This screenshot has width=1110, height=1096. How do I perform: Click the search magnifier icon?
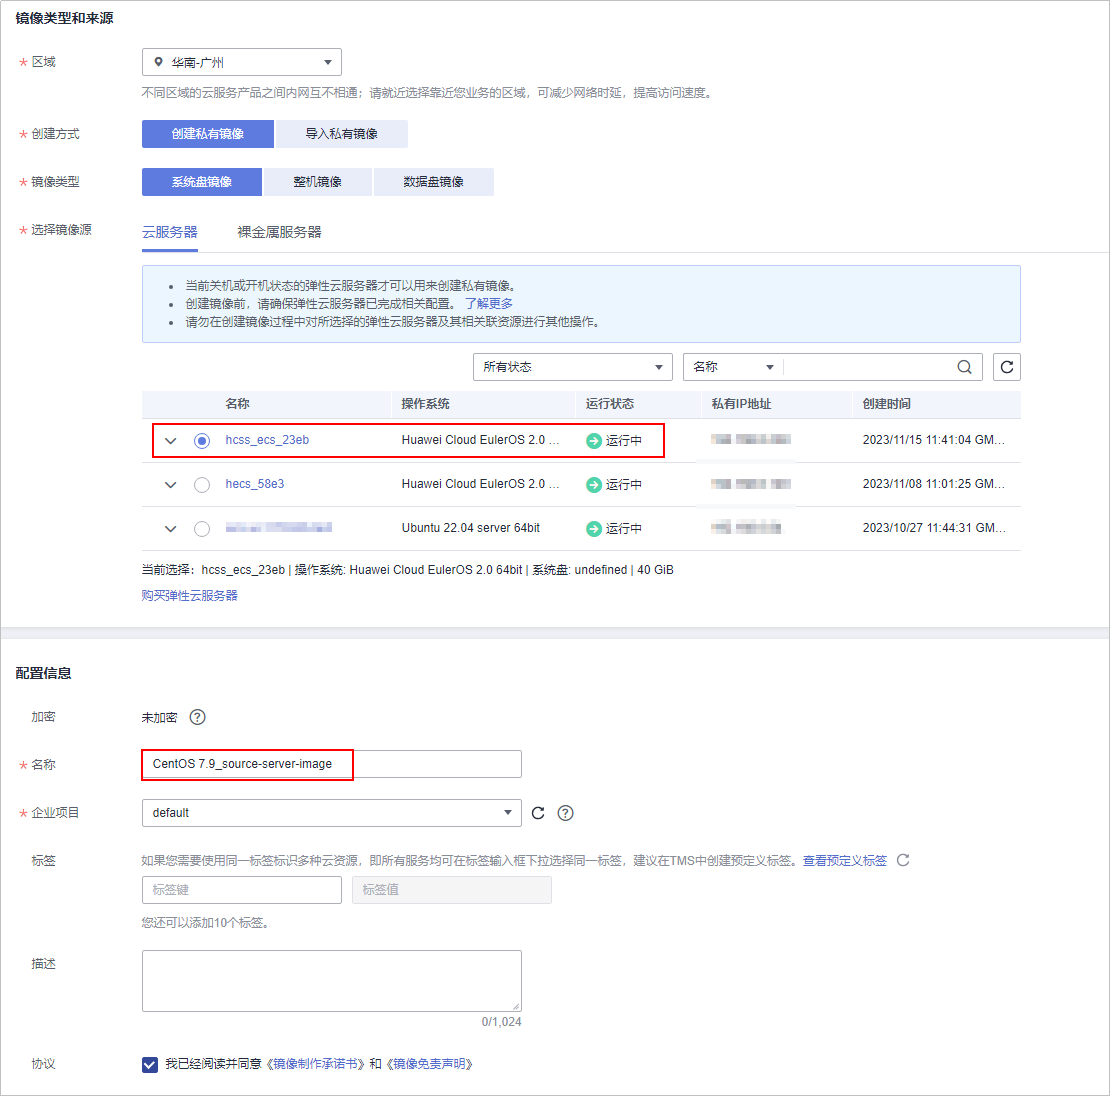[x=964, y=367]
